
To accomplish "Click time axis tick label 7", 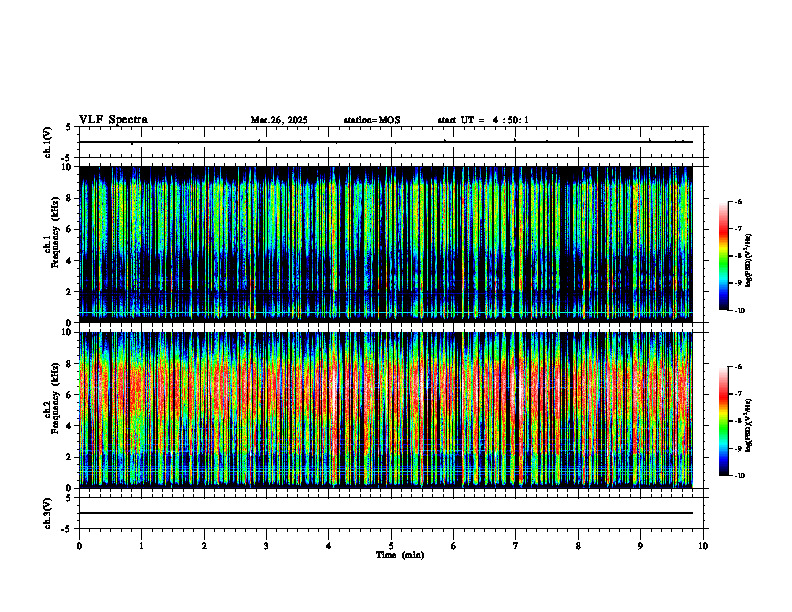I will (x=516, y=546).
